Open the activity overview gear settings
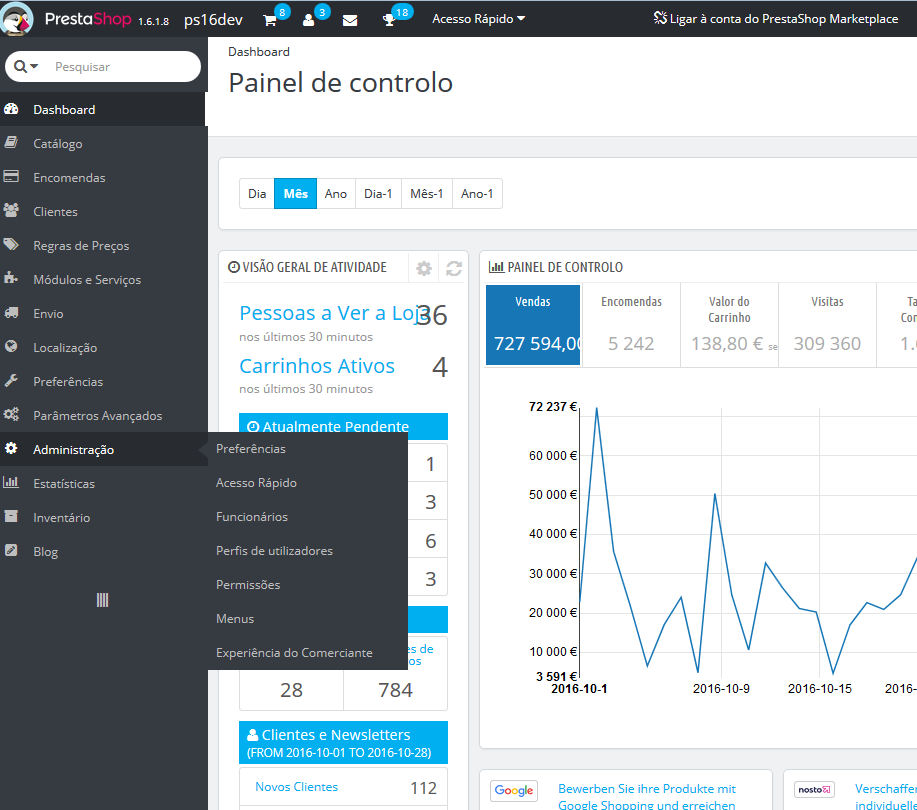Screen dimensions: 917x810 click(x=424, y=268)
